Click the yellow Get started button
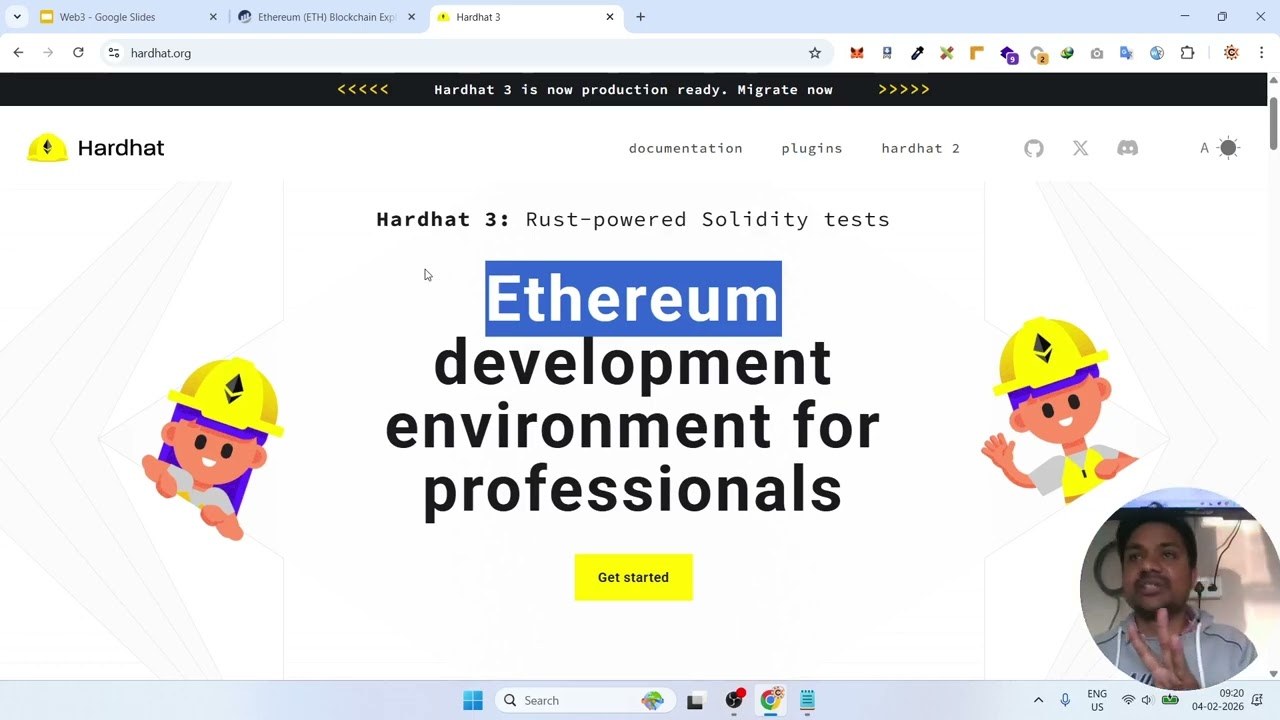1280x720 pixels. 633,577
